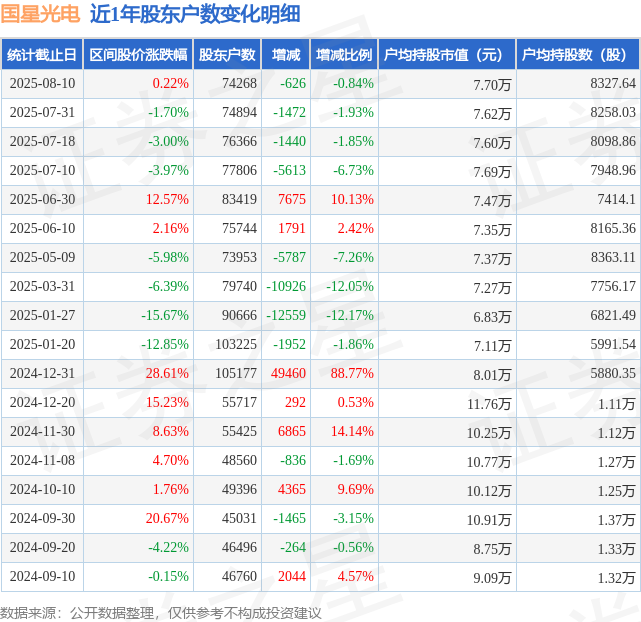Click the change ratio -12.05%

350,286
